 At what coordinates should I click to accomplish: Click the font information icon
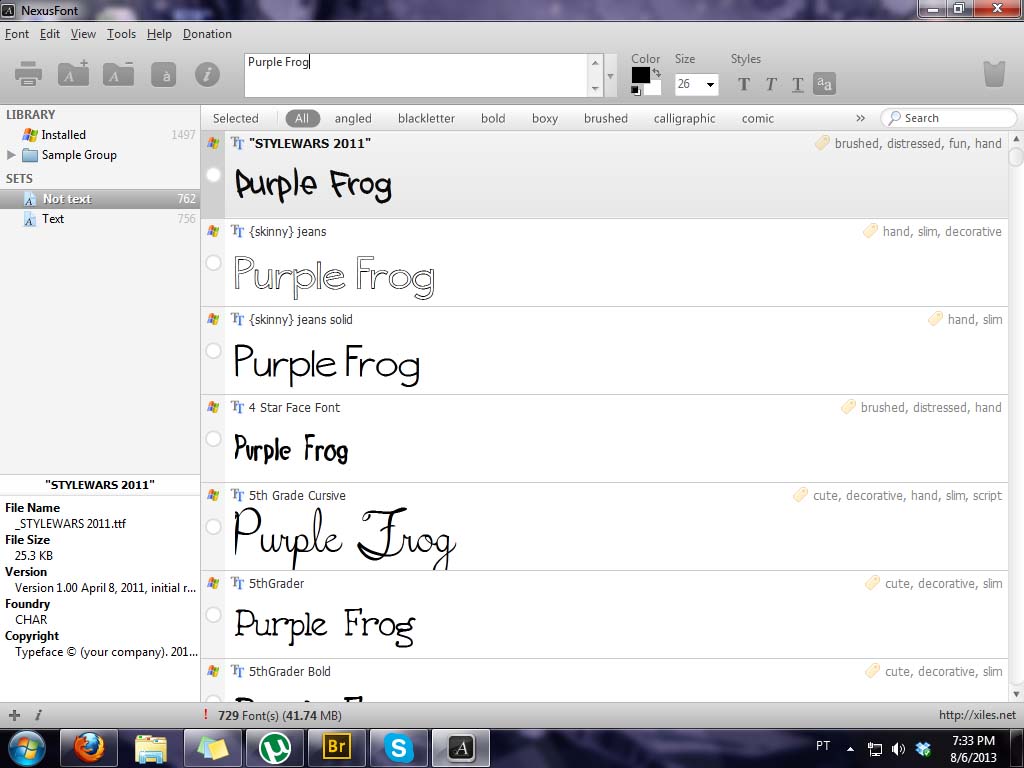click(207, 72)
